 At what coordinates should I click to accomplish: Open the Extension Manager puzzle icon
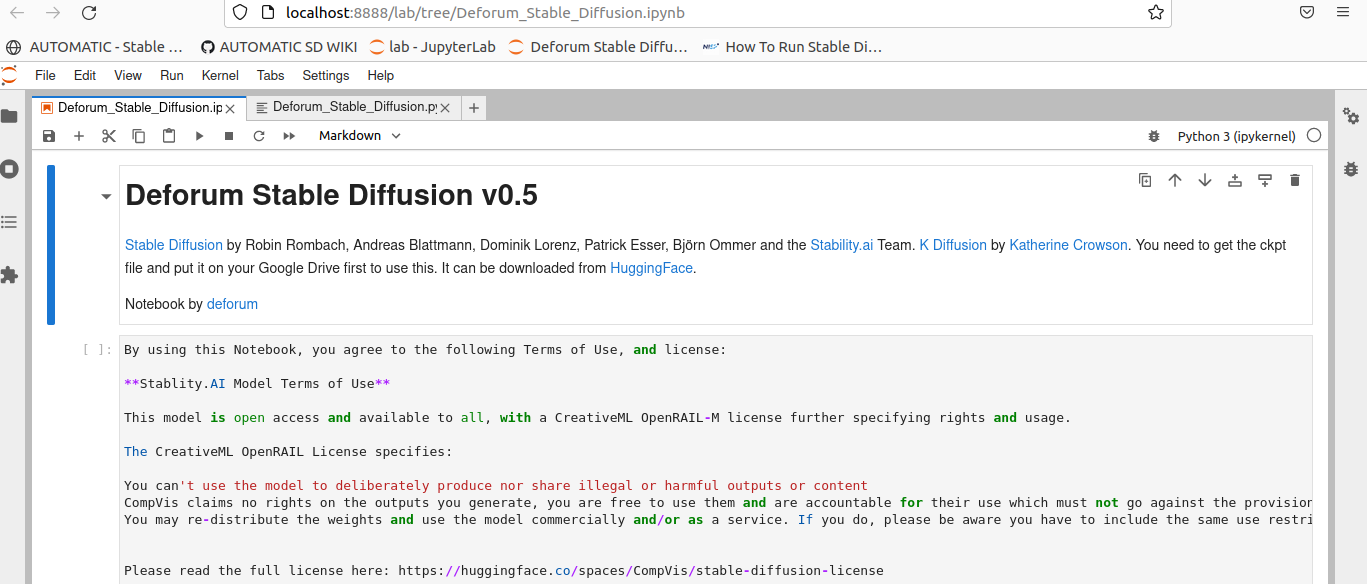(x=9, y=275)
